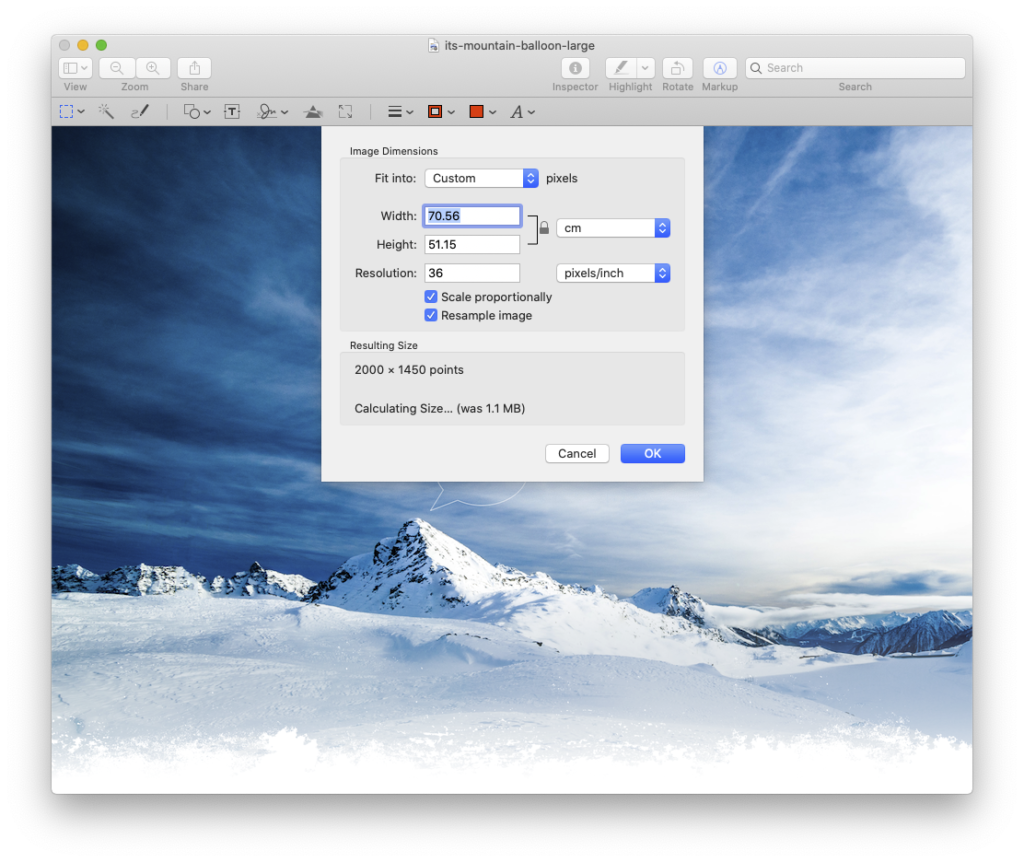The image size is (1024, 862).
Task: Uncheck Scale proportionally checkbox
Action: click(431, 297)
